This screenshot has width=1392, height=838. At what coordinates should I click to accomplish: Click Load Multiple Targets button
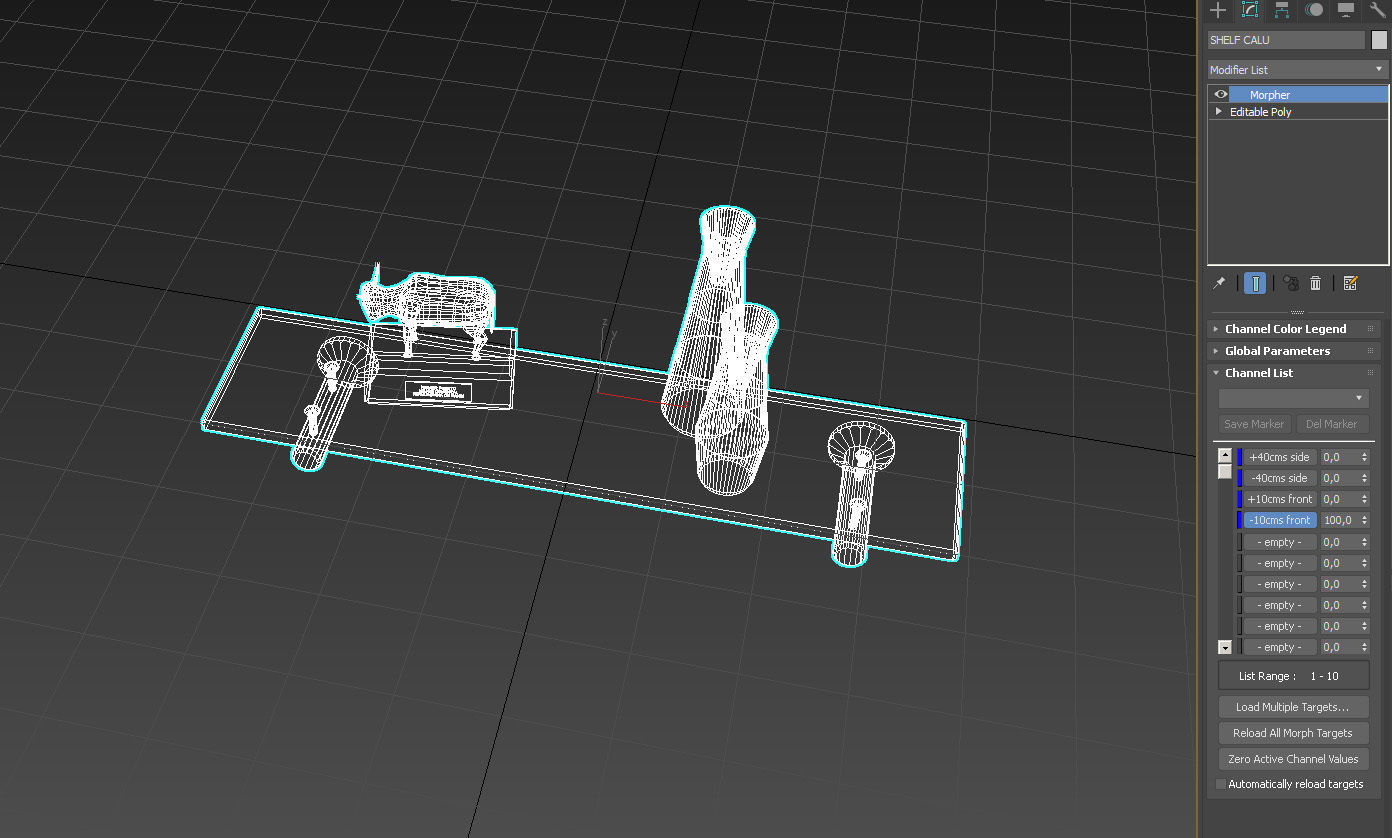[1293, 707]
